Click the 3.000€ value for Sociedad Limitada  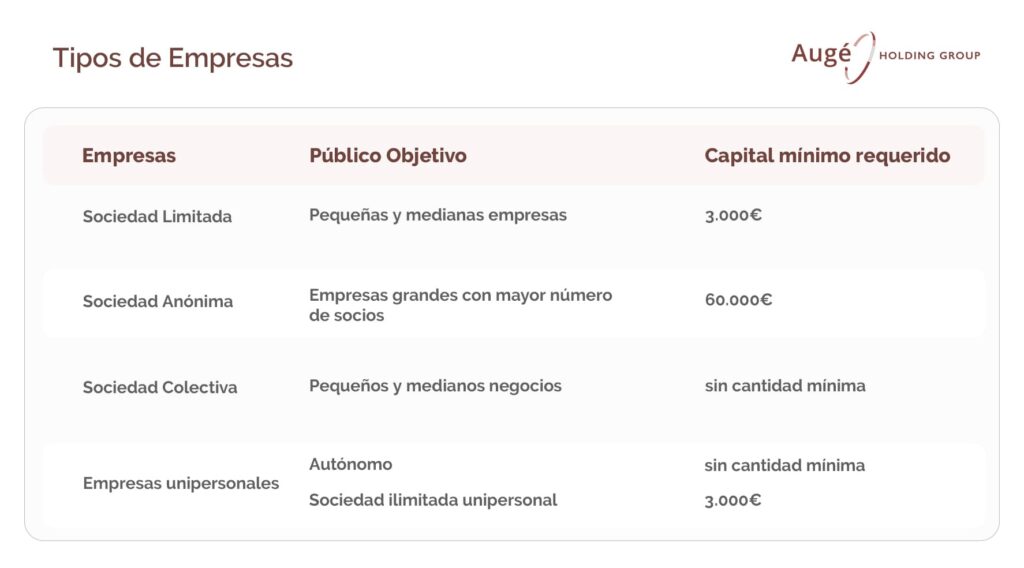tap(732, 215)
